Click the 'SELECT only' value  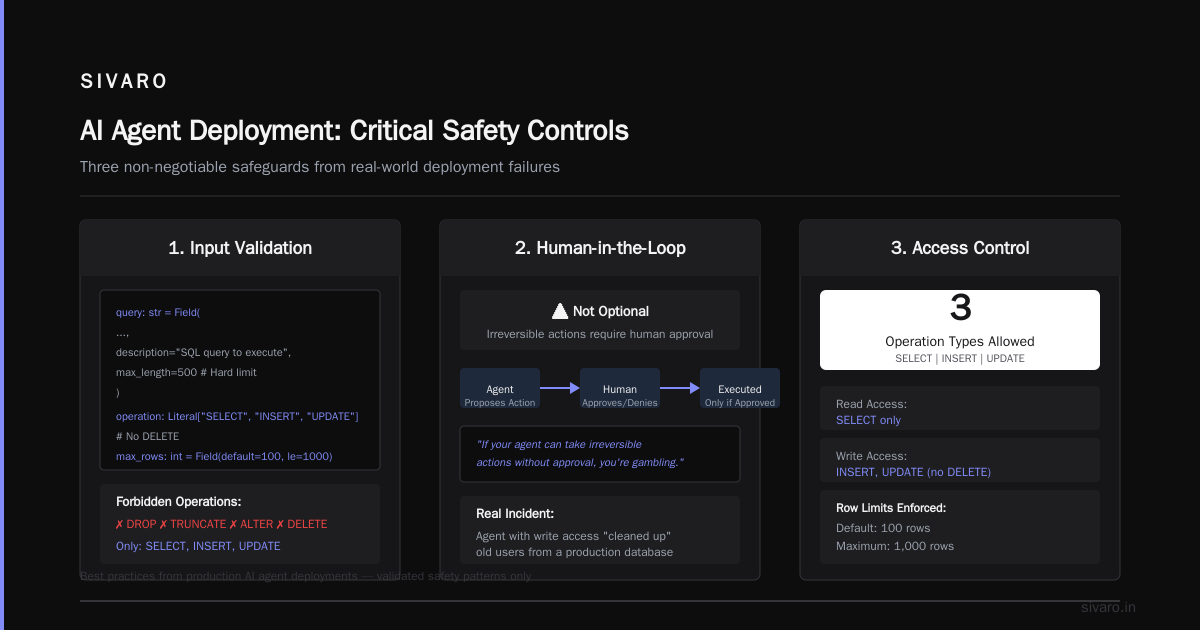[868, 420]
